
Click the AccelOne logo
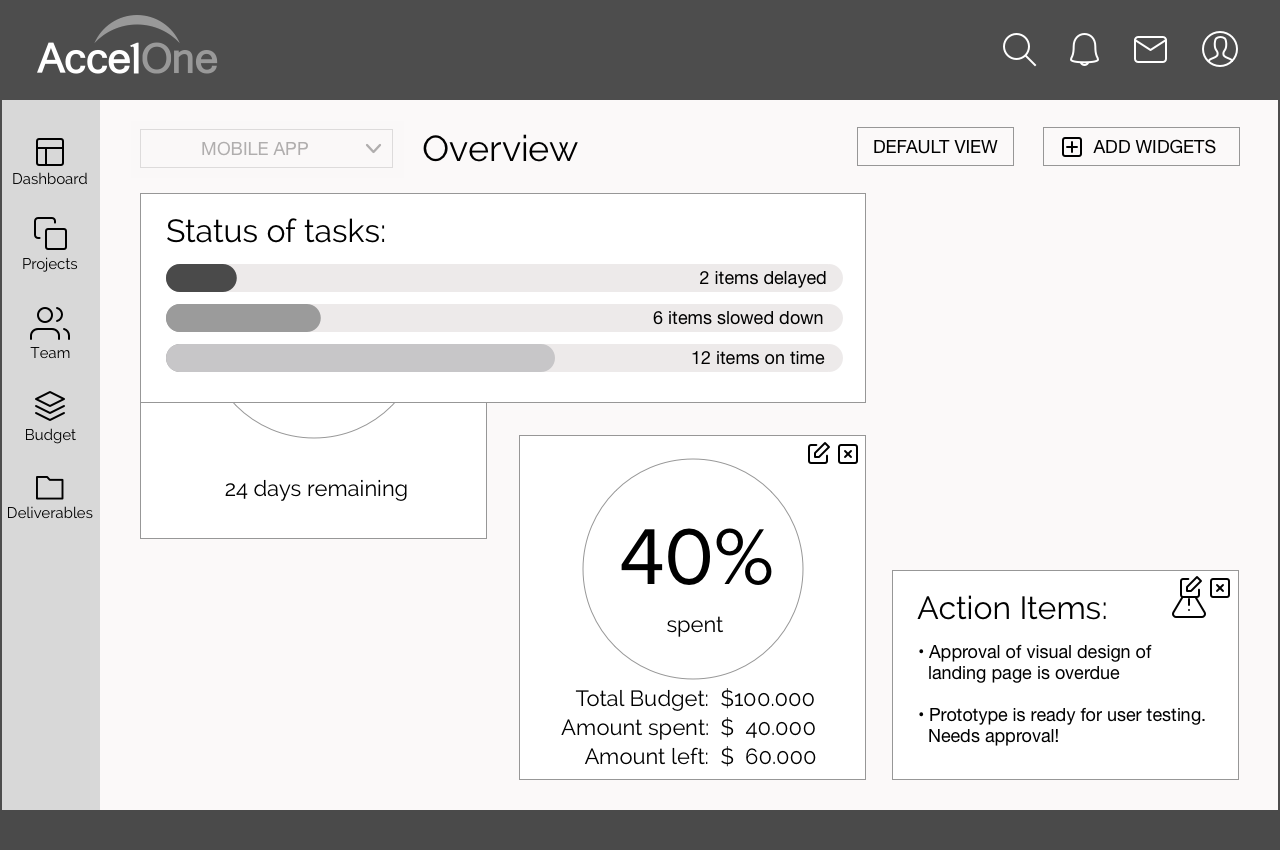(x=127, y=46)
